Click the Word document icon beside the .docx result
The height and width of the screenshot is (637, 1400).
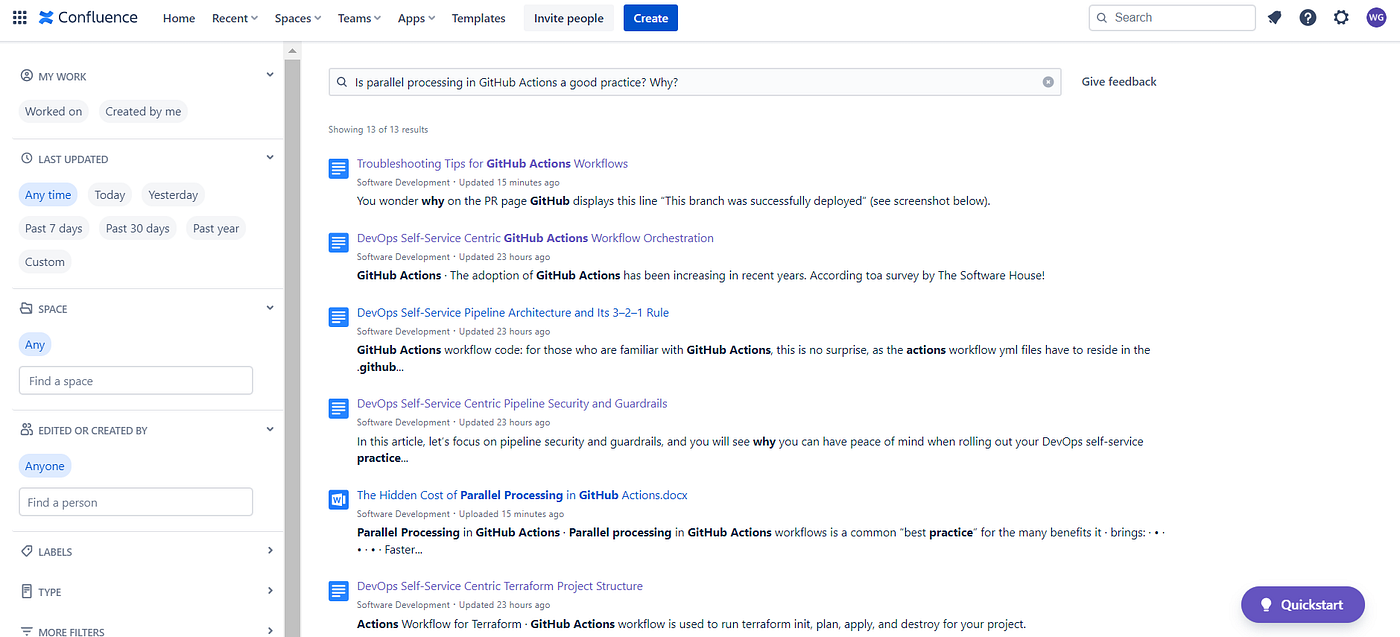338,499
